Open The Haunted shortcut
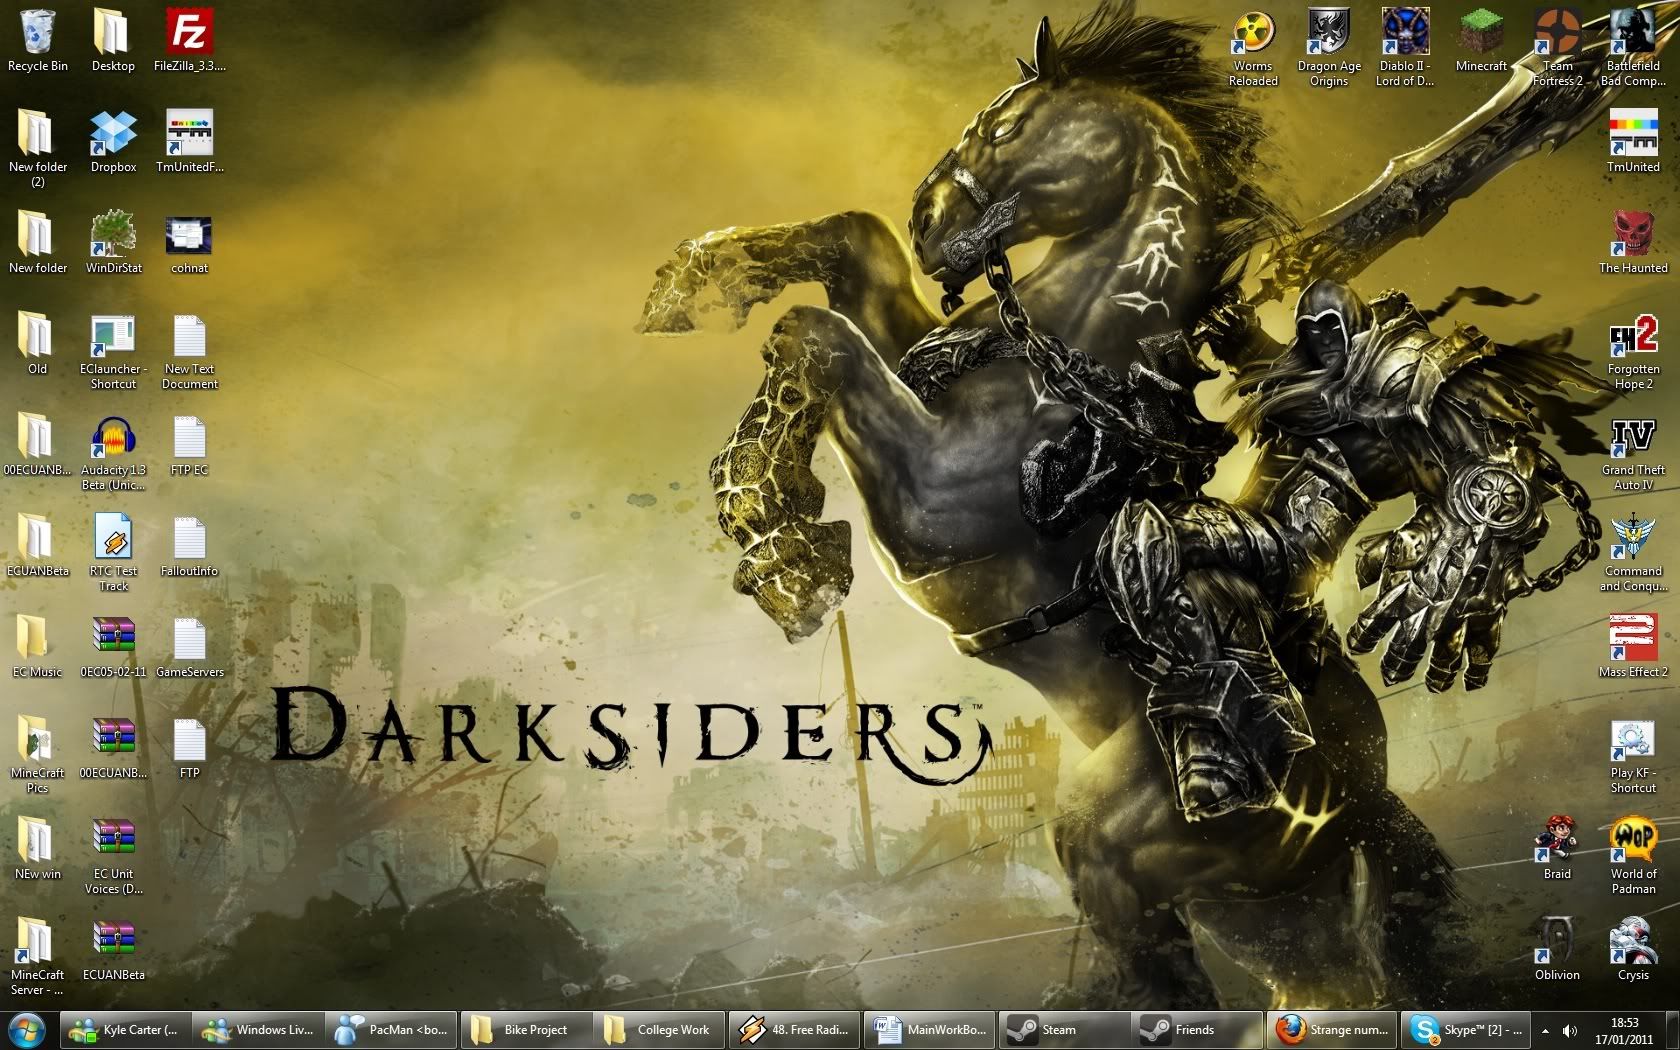This screenshot has height=1050, width=1680. pyautogui.click(x=1633, y=242)
